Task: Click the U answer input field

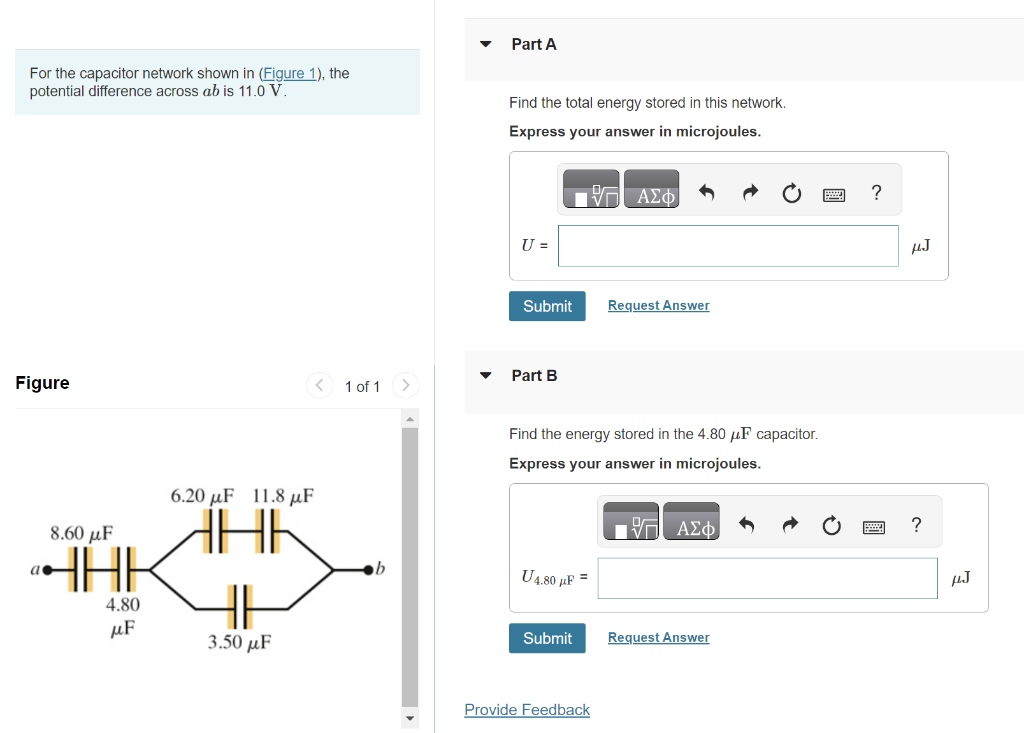Action: (728, 245)
